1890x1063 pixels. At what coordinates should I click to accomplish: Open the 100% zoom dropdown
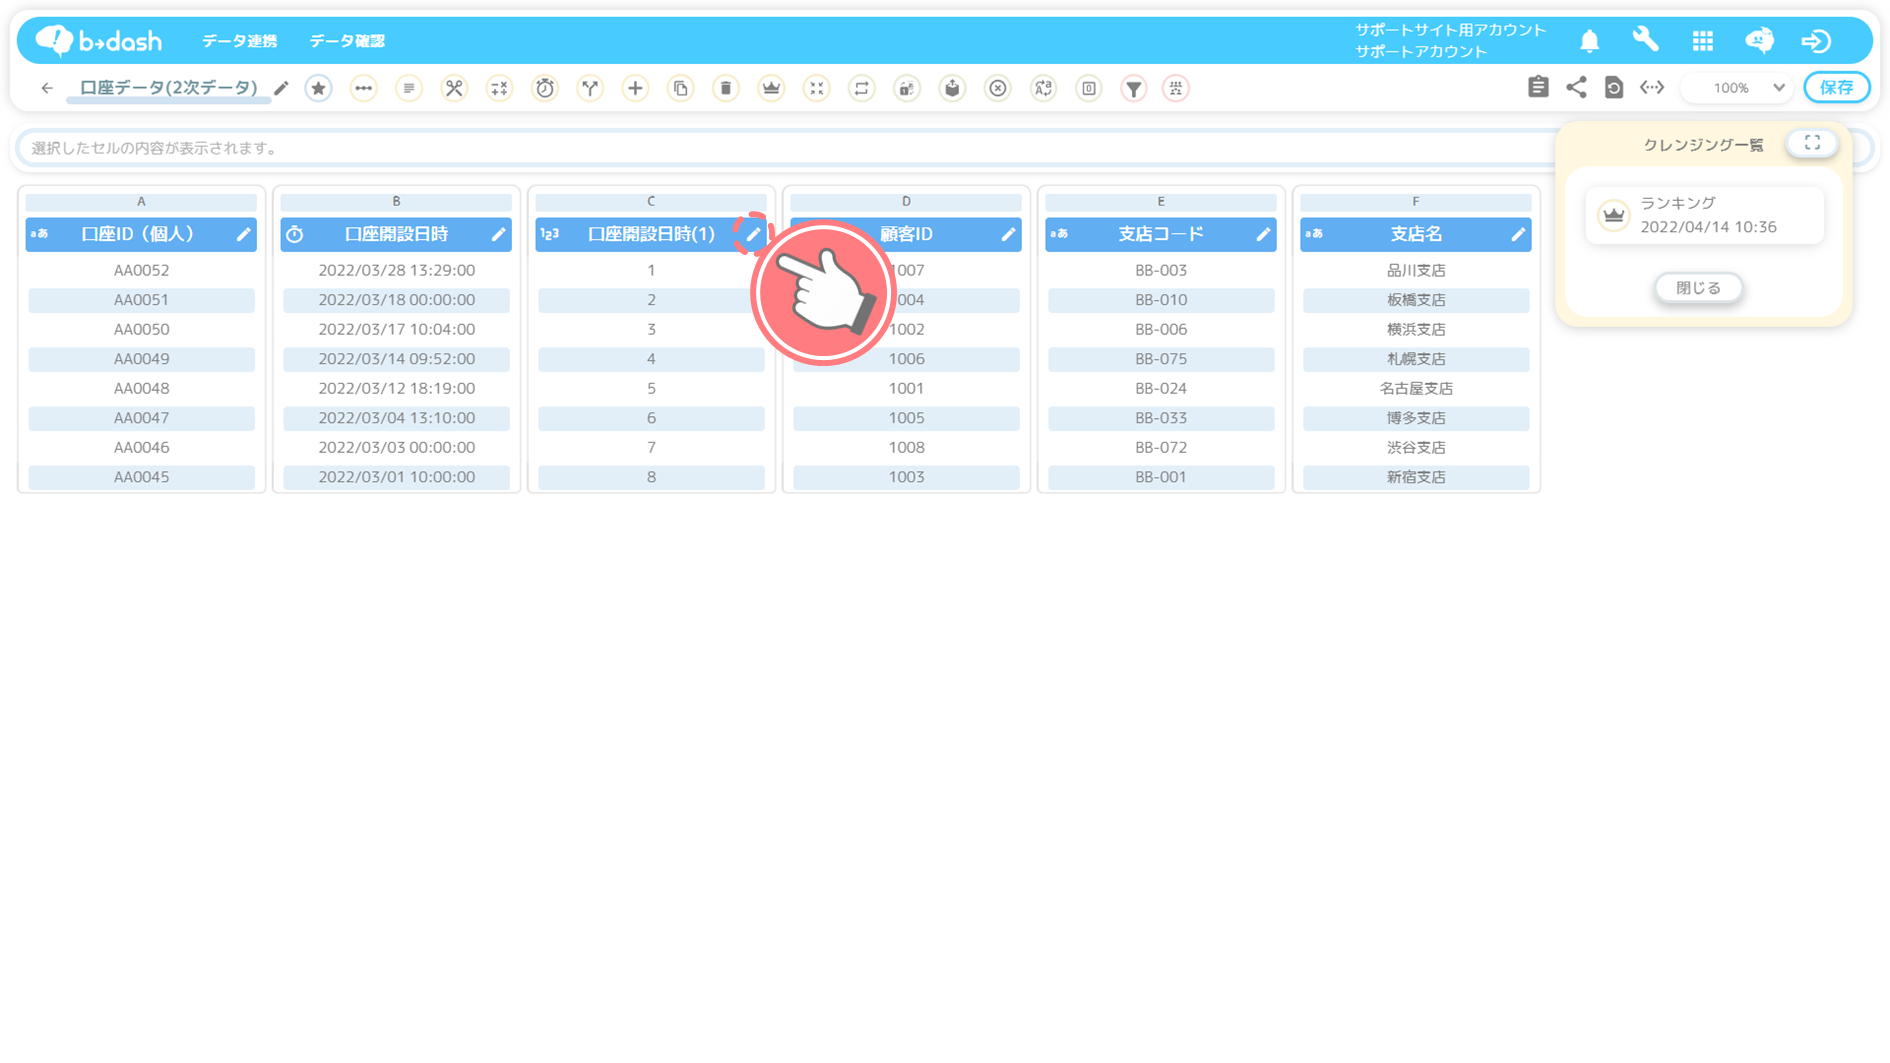1739,87
